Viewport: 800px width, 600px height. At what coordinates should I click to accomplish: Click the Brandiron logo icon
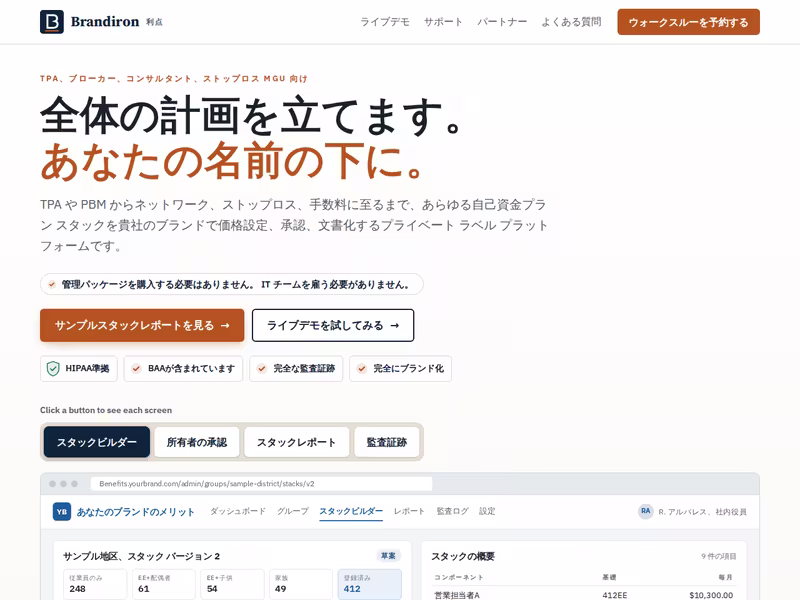[52, 22]
